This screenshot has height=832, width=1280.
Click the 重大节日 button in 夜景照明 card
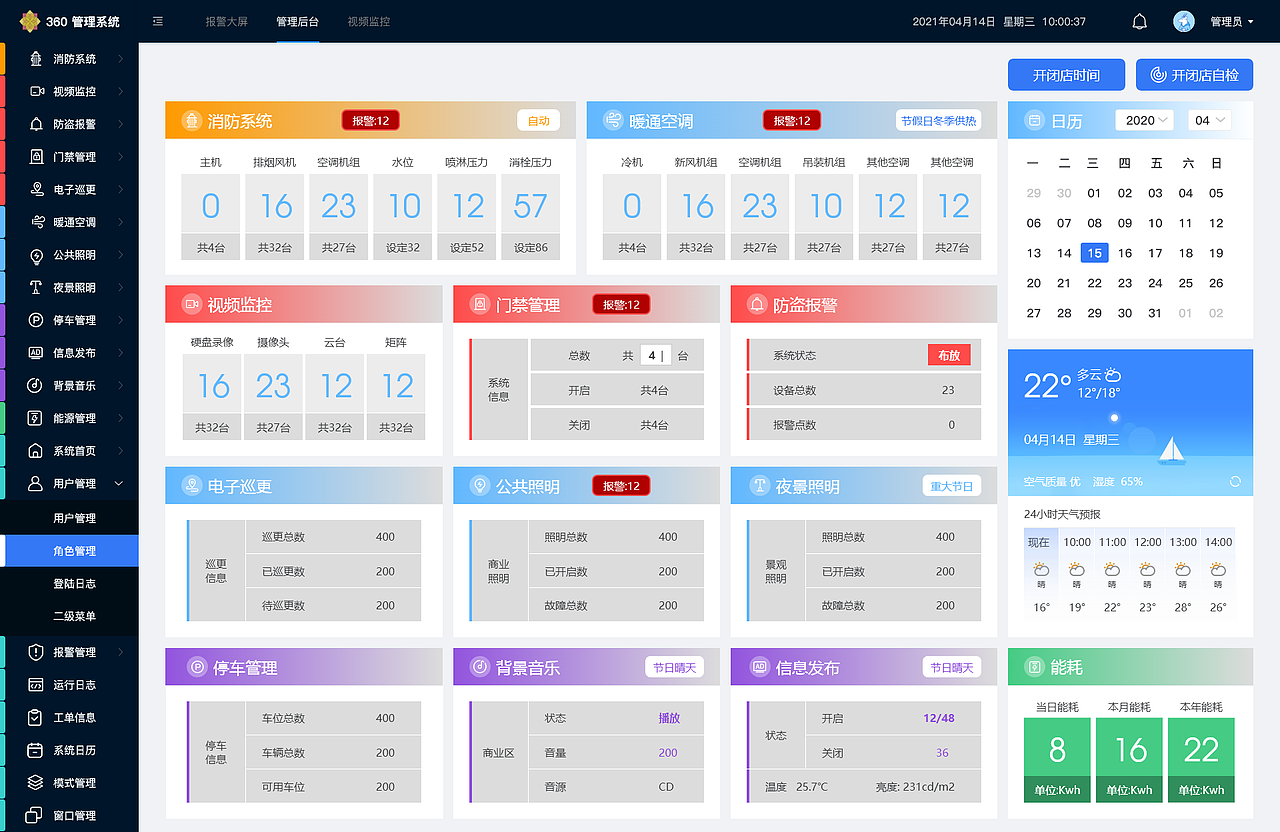[951, 486]
